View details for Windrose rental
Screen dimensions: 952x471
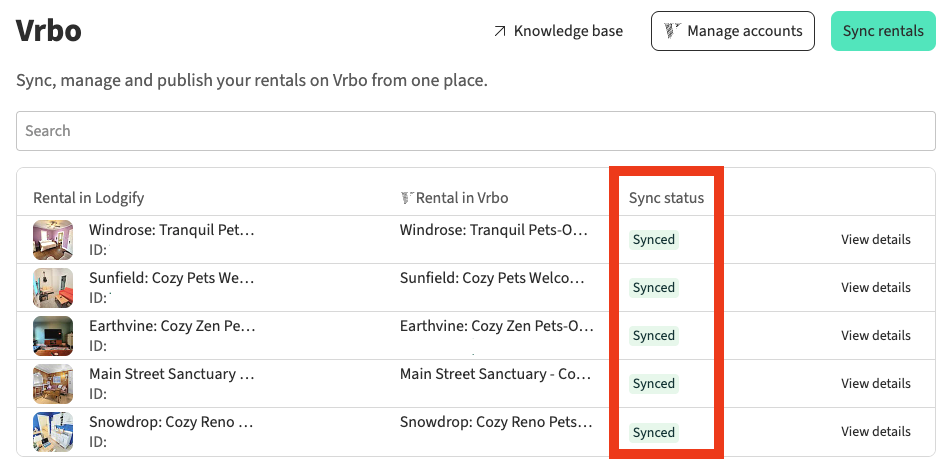coord(875,240)
